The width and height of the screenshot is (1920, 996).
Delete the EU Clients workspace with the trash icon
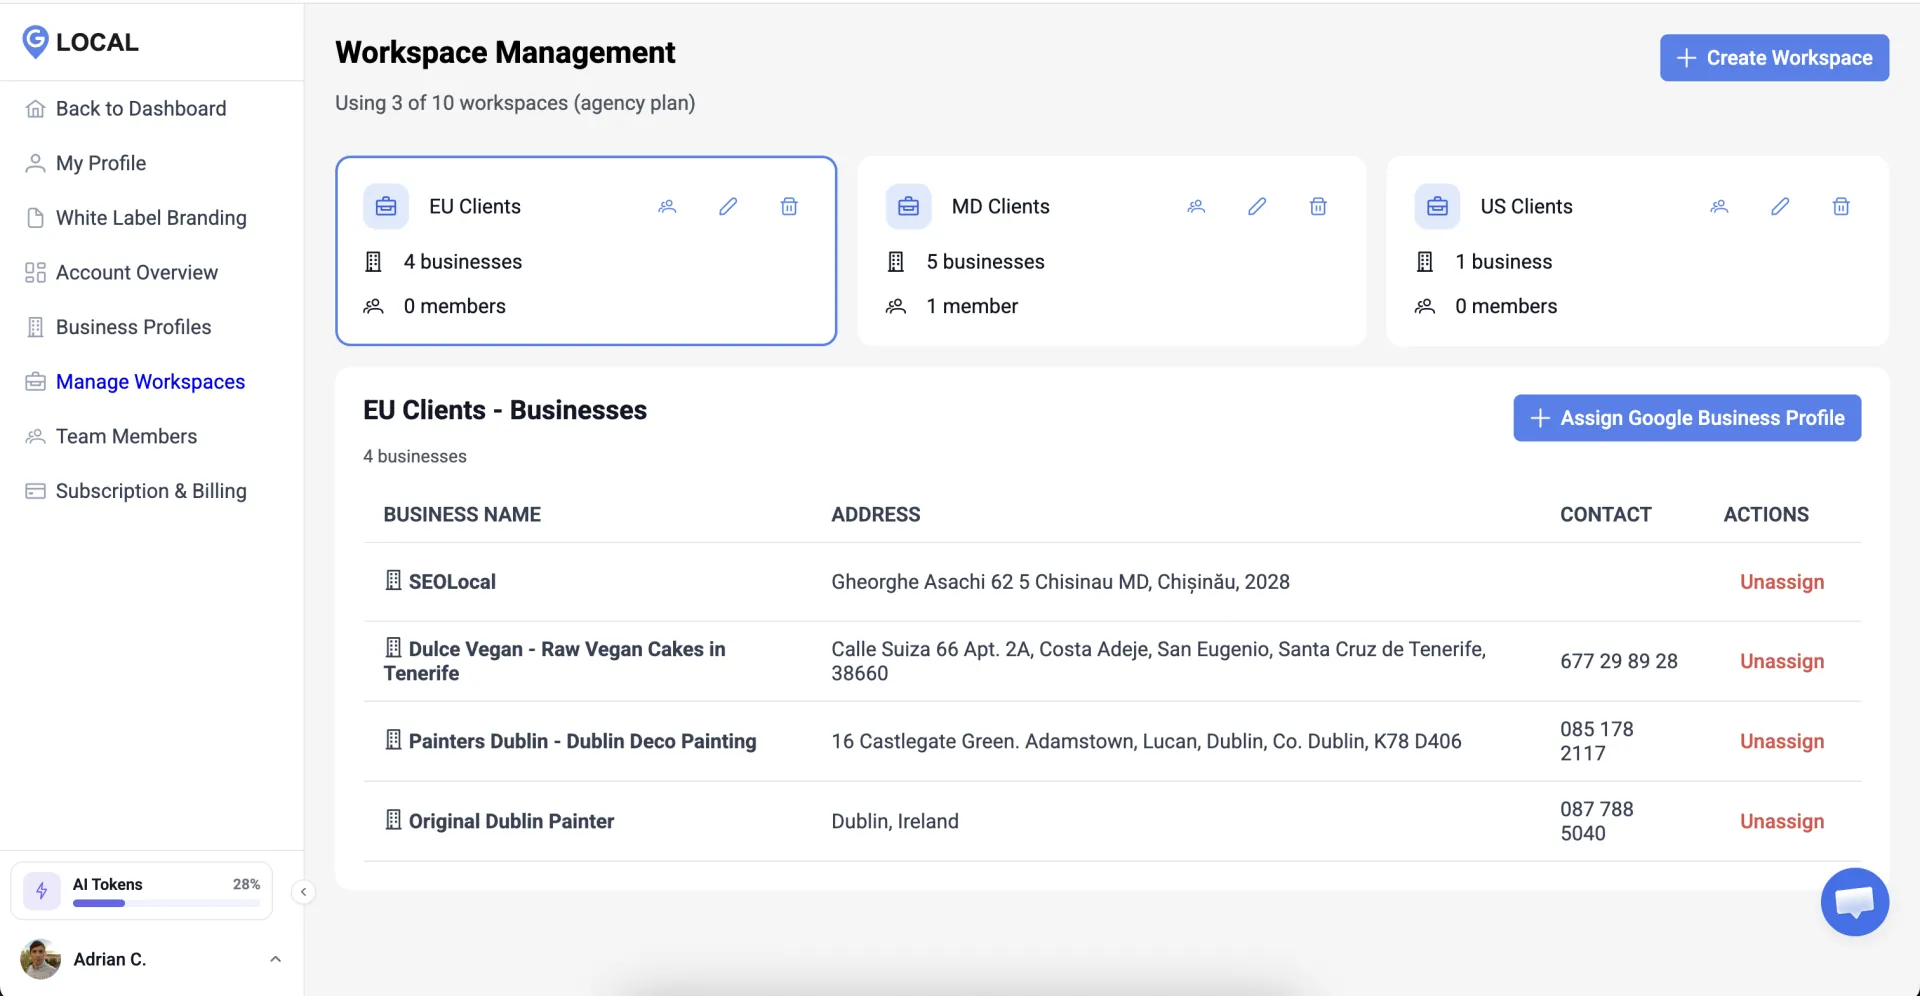(x=789, y=207)
